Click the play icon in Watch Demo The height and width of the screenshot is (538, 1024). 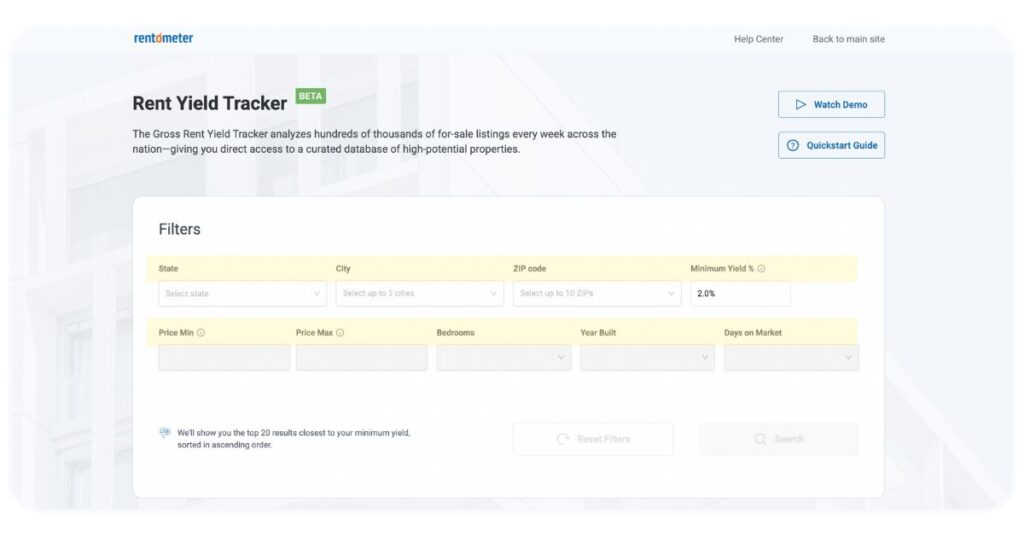[x=801, y=105]
